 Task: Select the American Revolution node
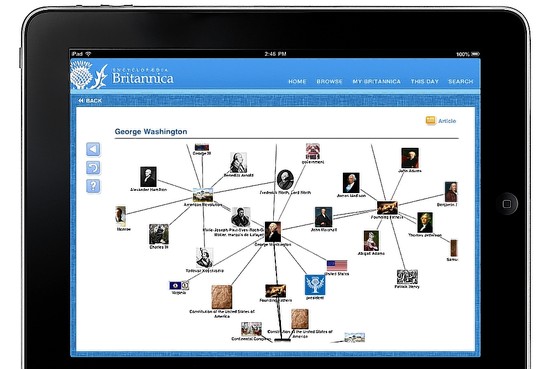(203, 195)
